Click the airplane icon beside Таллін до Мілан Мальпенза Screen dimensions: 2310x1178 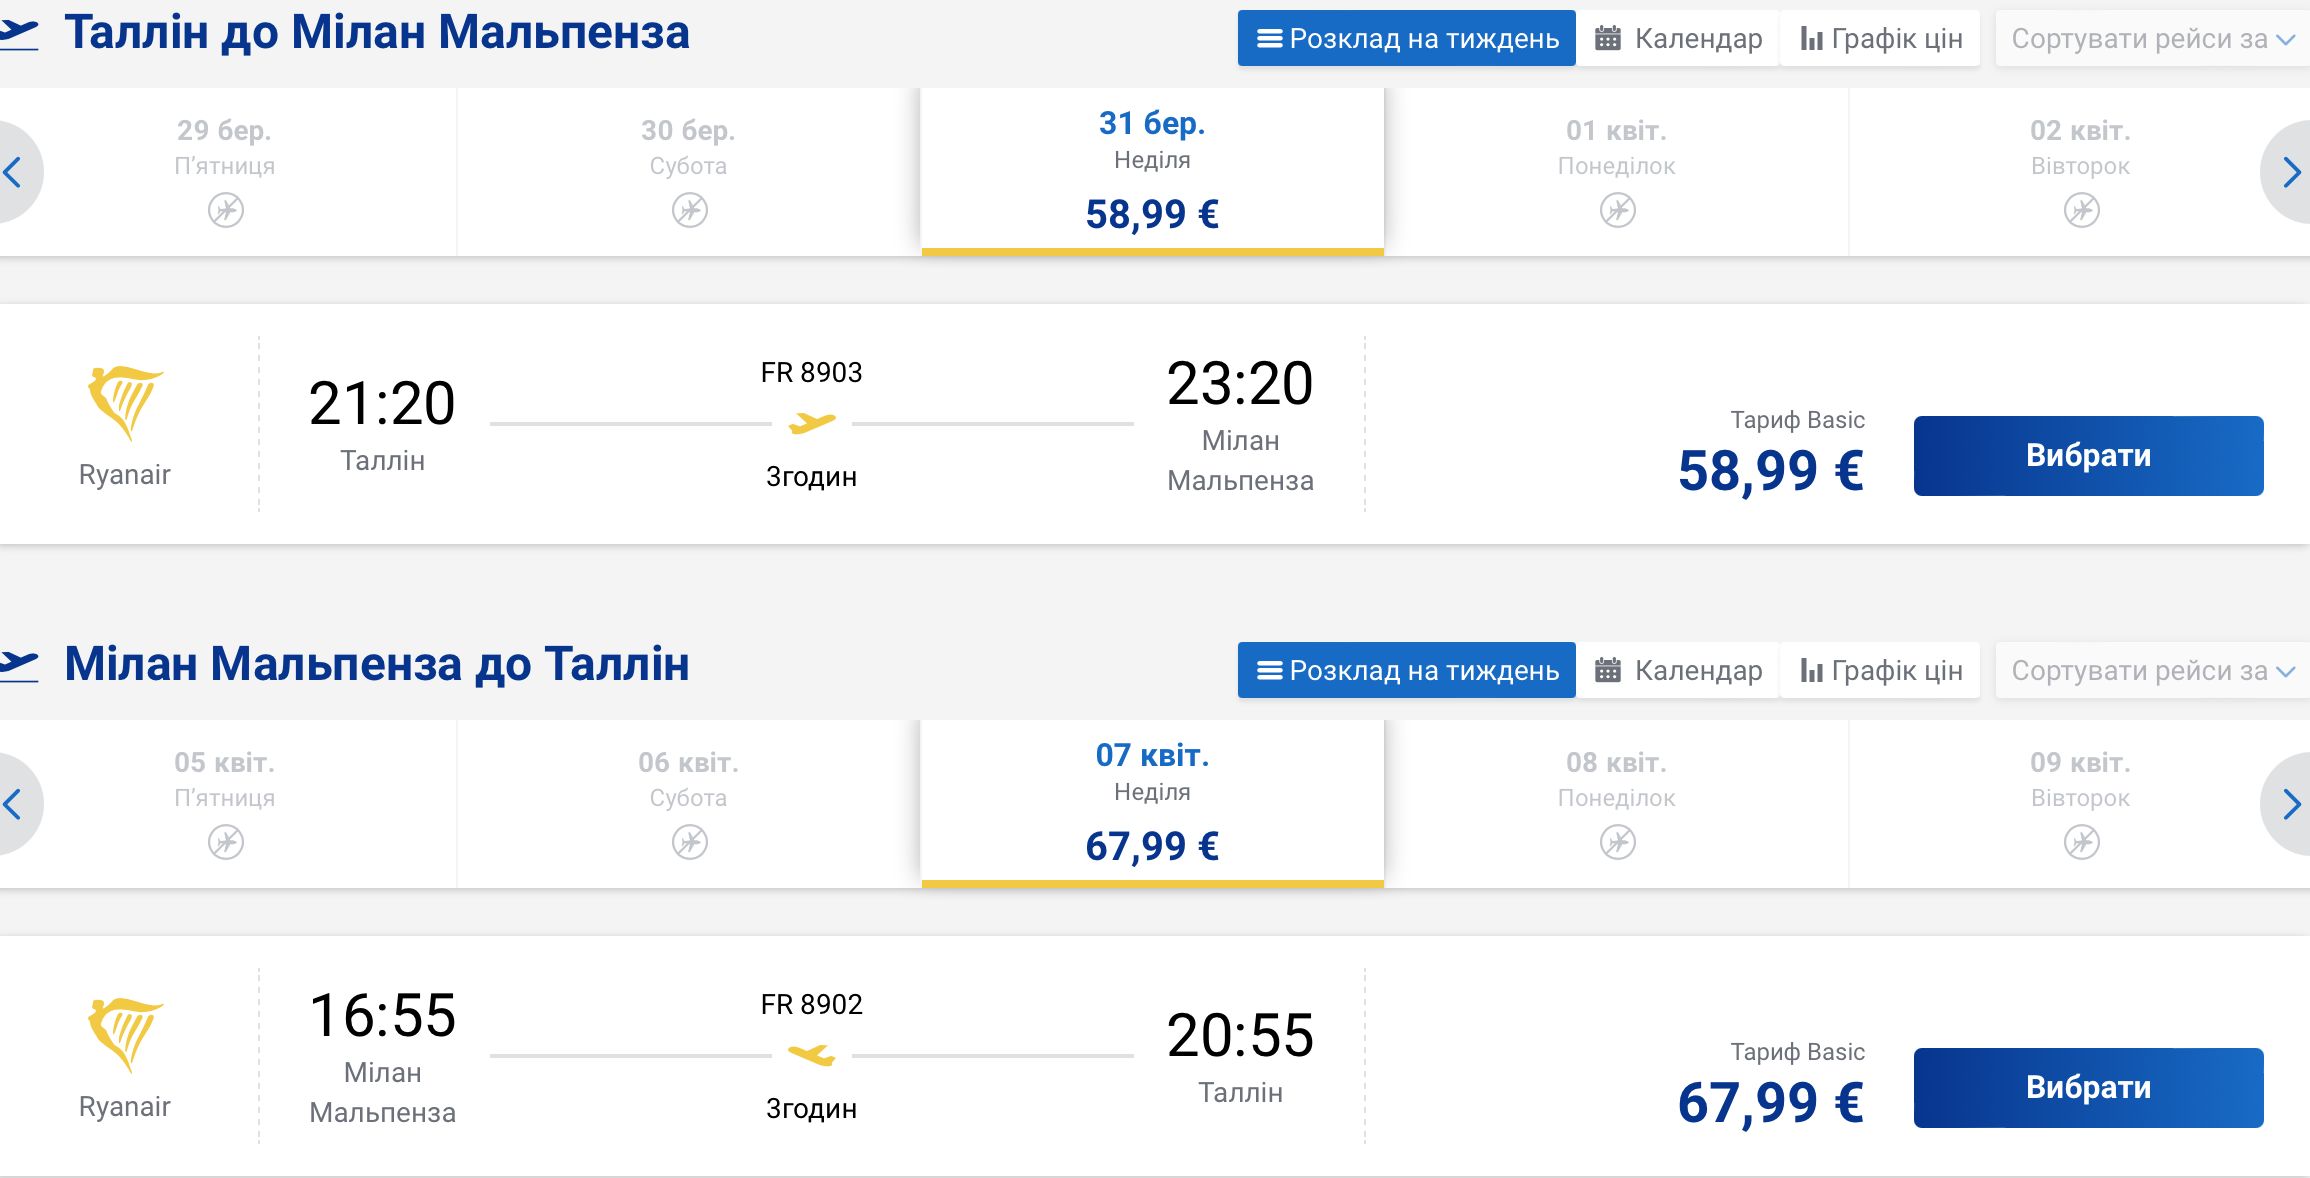click(x=18, y=34)
